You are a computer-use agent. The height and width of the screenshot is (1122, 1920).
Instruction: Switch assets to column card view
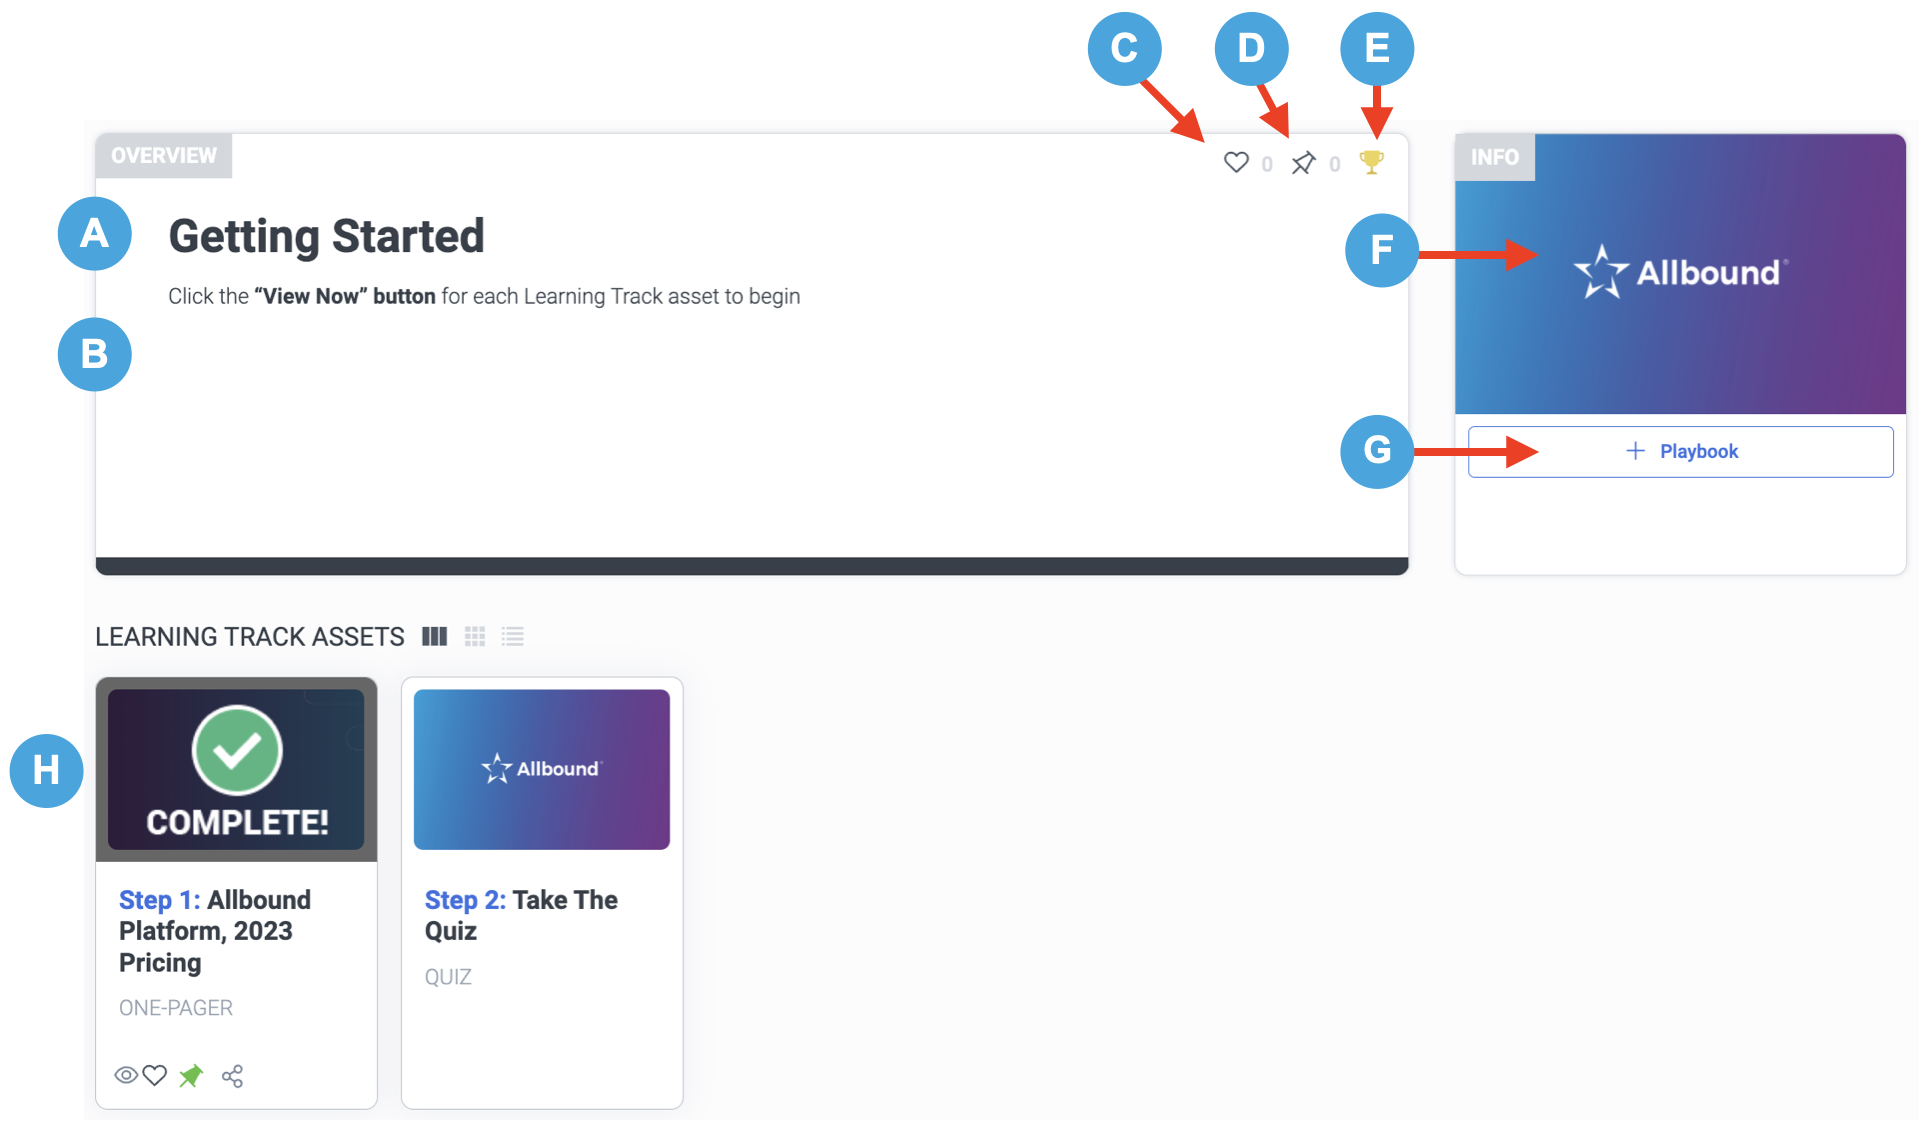click(434, 636)
